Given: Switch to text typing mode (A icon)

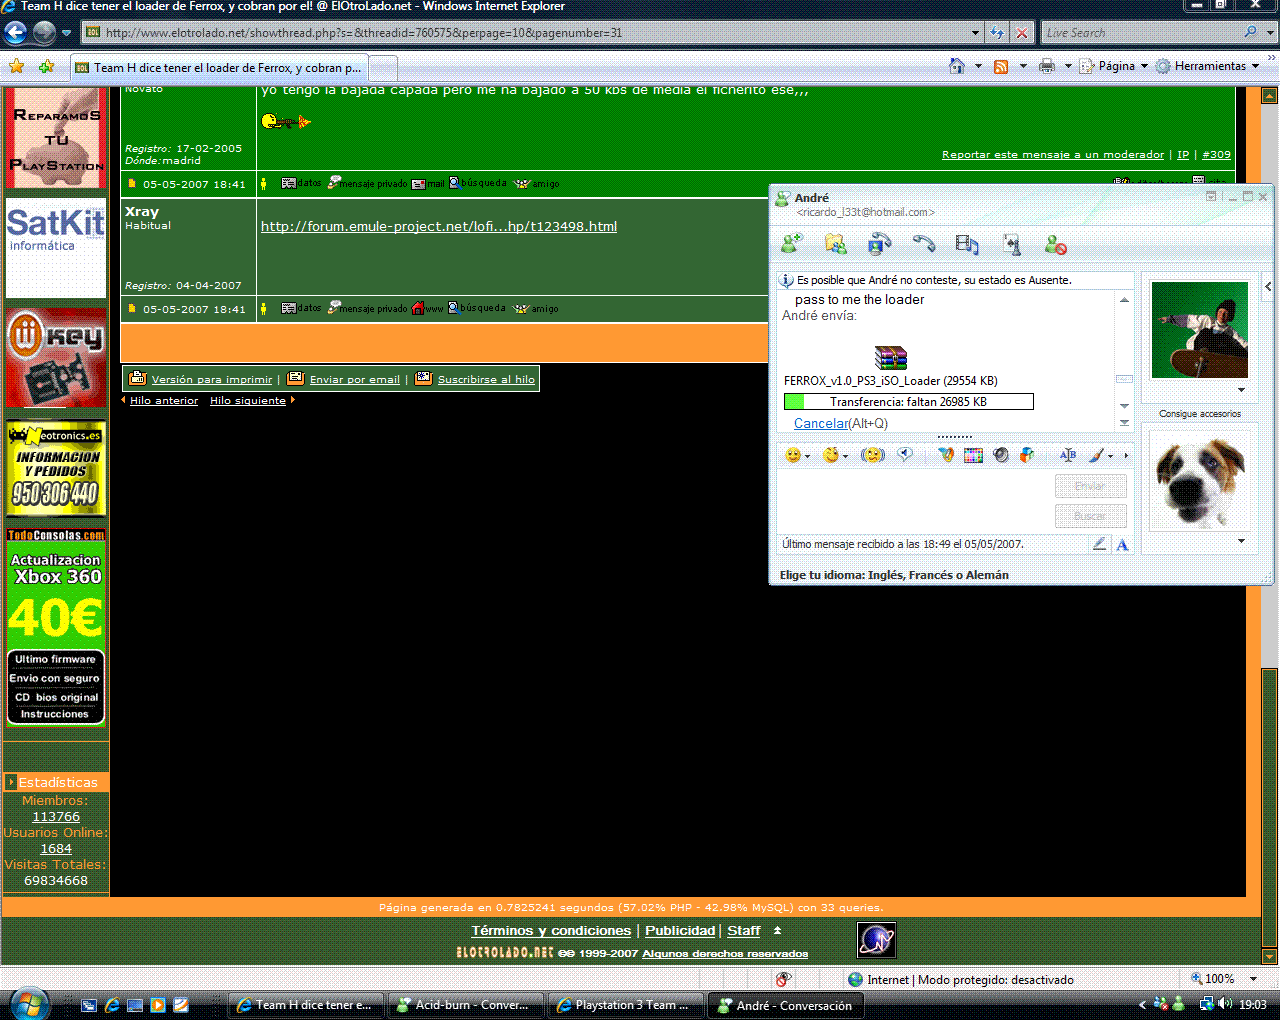Looking at the screenshot, I should click(1122, 544).
